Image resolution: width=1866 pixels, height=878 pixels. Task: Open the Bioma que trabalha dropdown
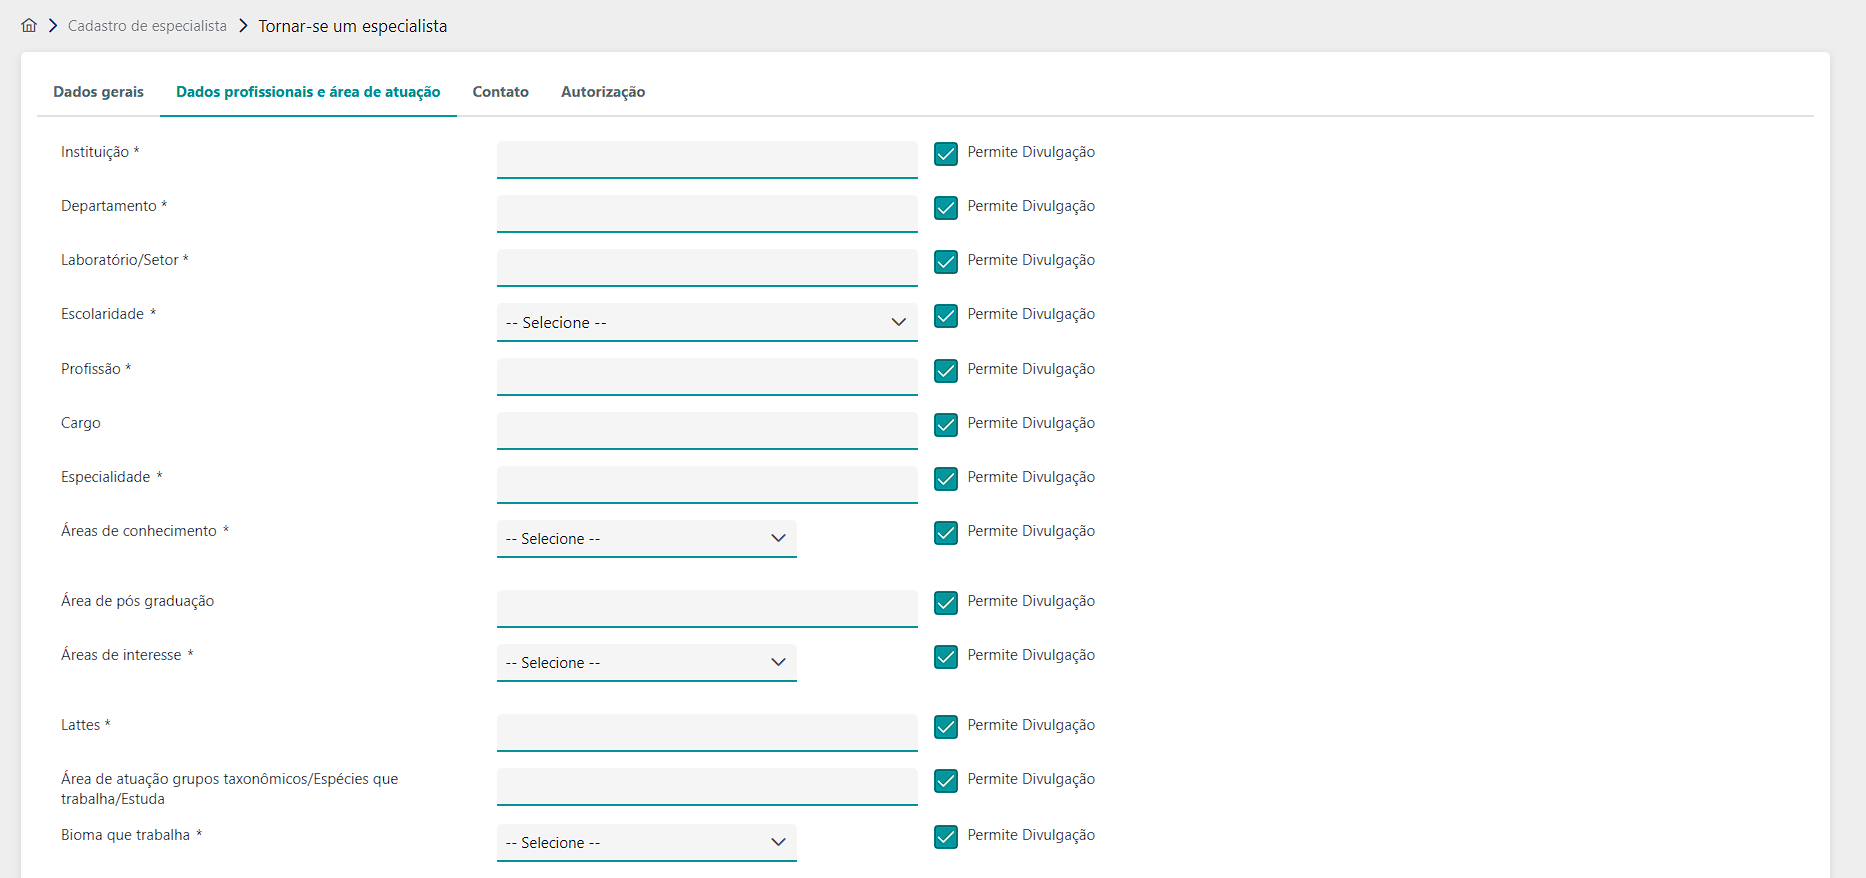(646, 843)
